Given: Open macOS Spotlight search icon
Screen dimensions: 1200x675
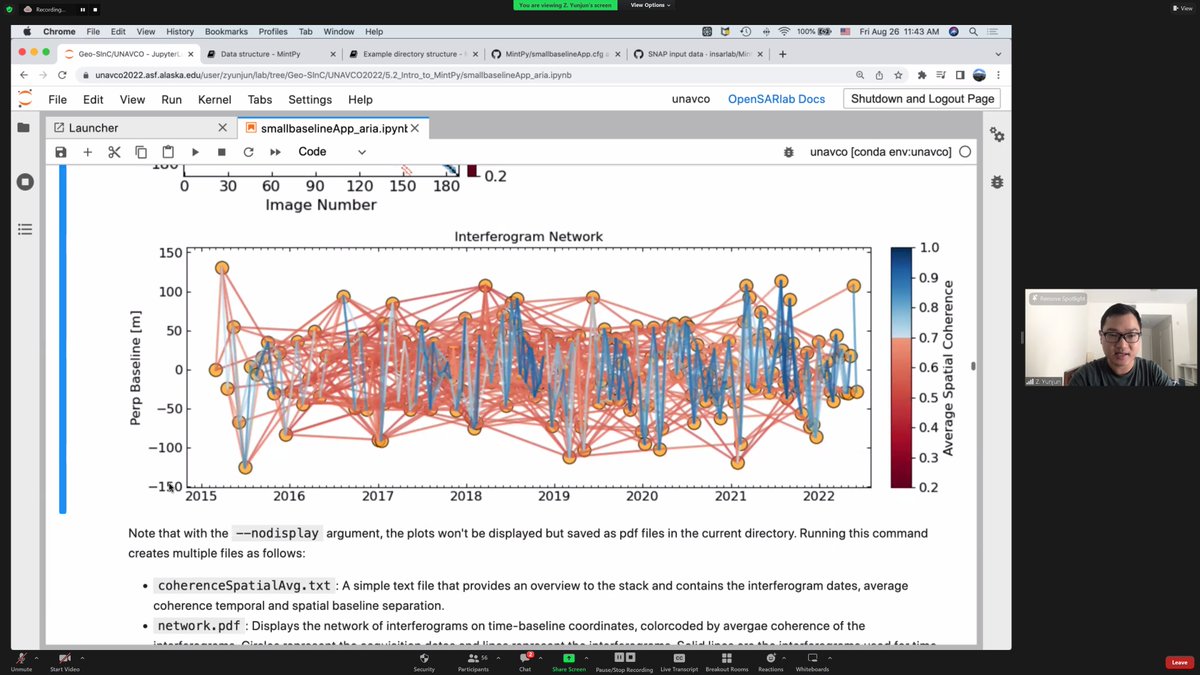Looking at the screenshot, I should pos(972,32).
